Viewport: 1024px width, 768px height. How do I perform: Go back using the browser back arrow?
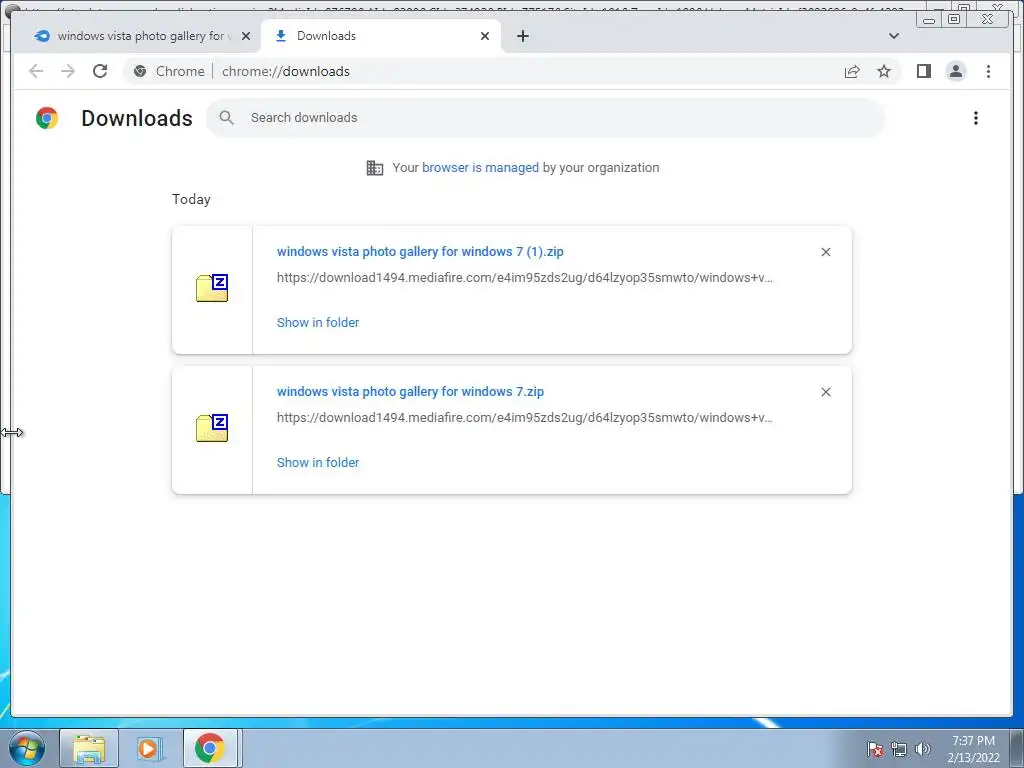tap(36, 71)
